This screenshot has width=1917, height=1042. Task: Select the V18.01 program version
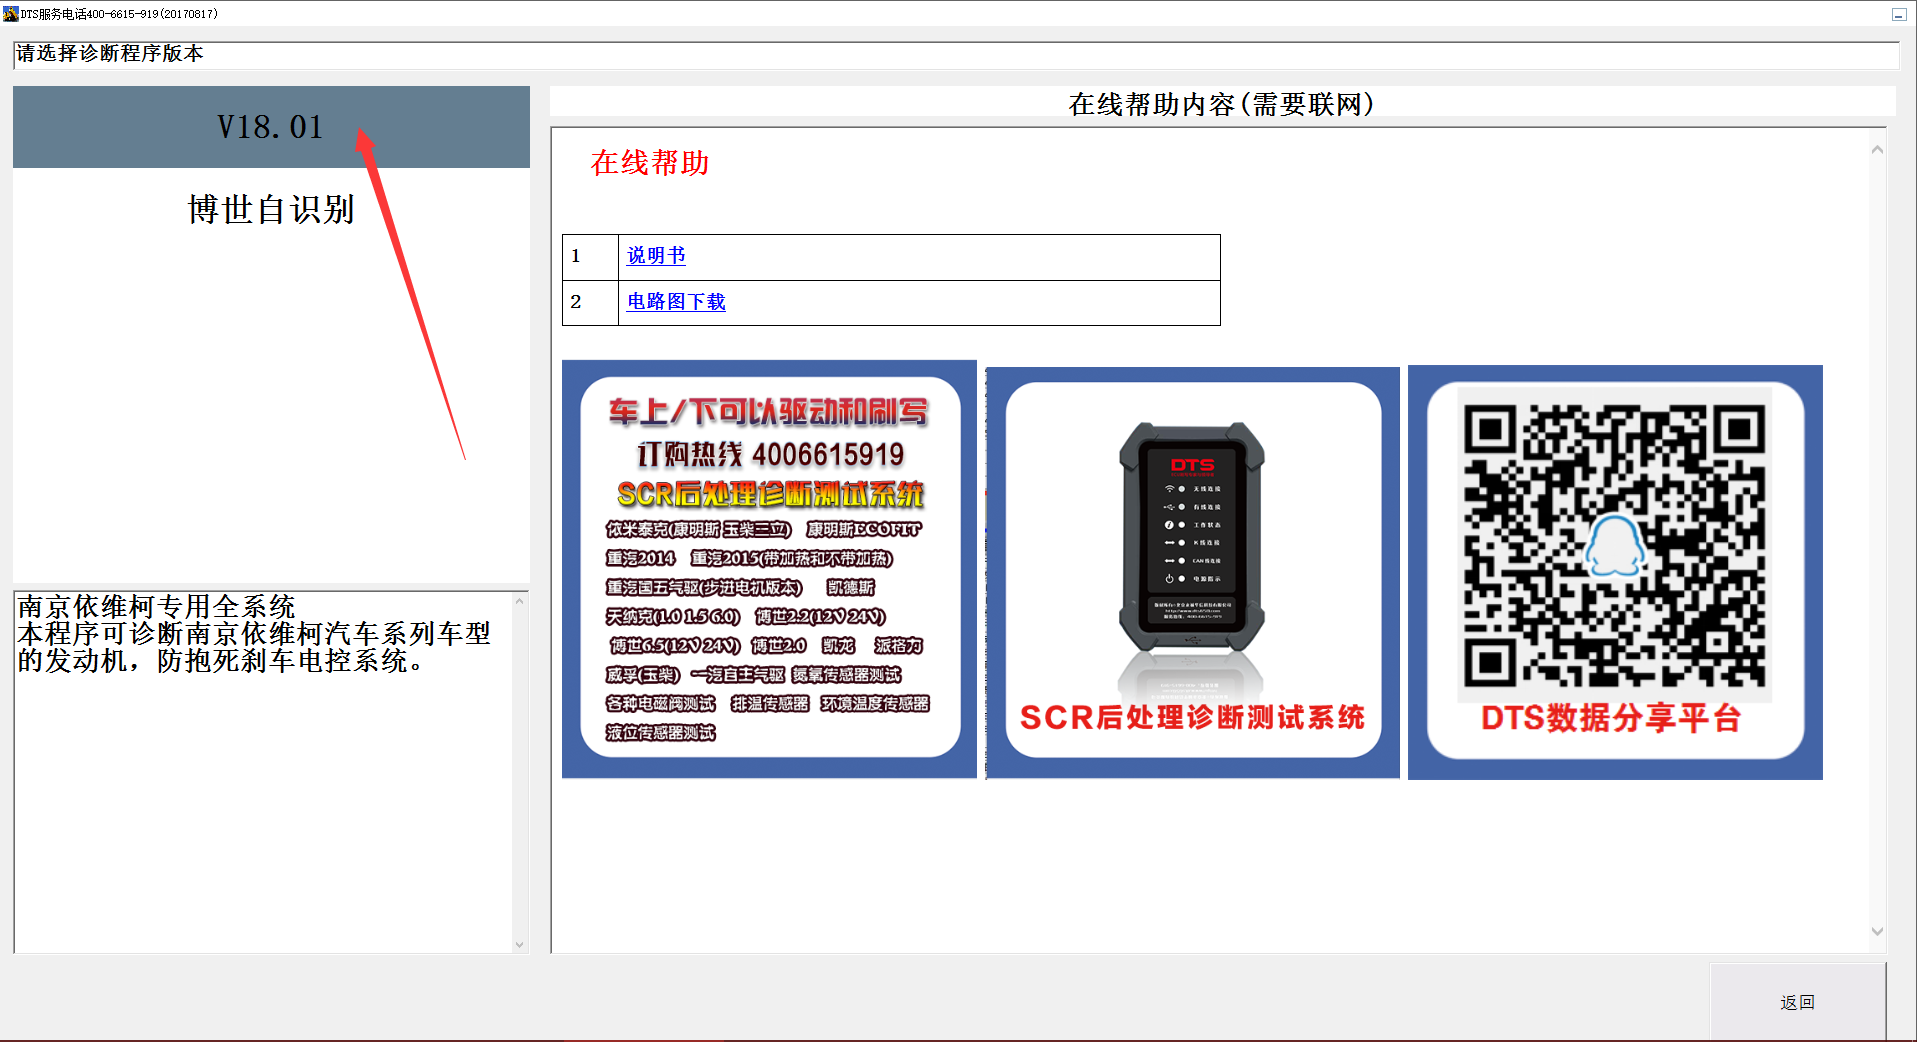[x=271, y=127]
